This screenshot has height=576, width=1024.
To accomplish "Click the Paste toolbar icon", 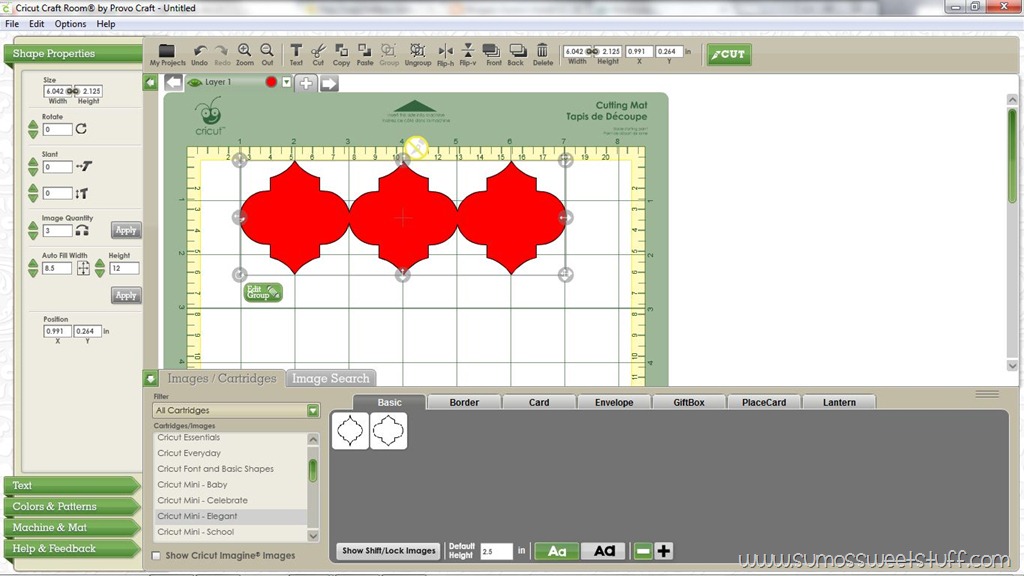I will [364, 54].
